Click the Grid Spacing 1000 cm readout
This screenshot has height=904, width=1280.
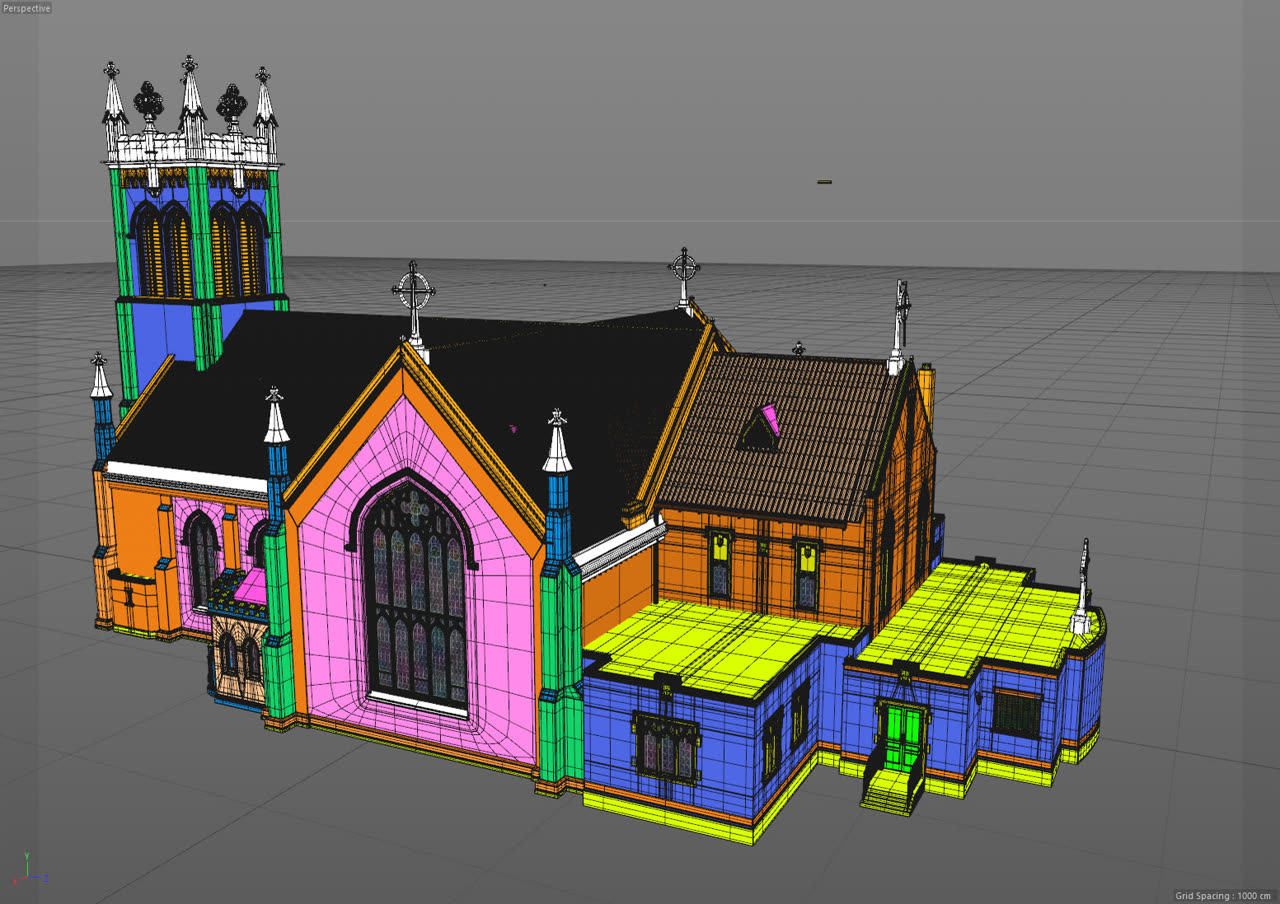[x=1224, y=896]
